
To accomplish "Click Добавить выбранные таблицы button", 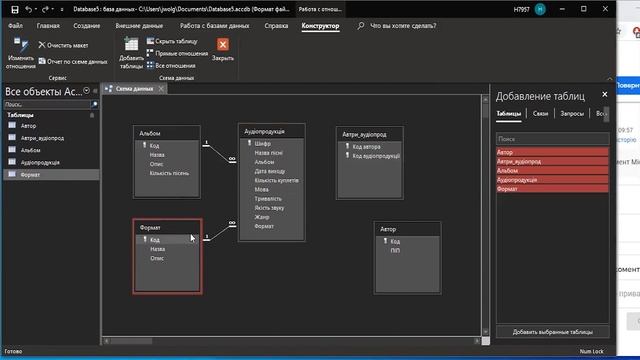I will coord(552,332).
